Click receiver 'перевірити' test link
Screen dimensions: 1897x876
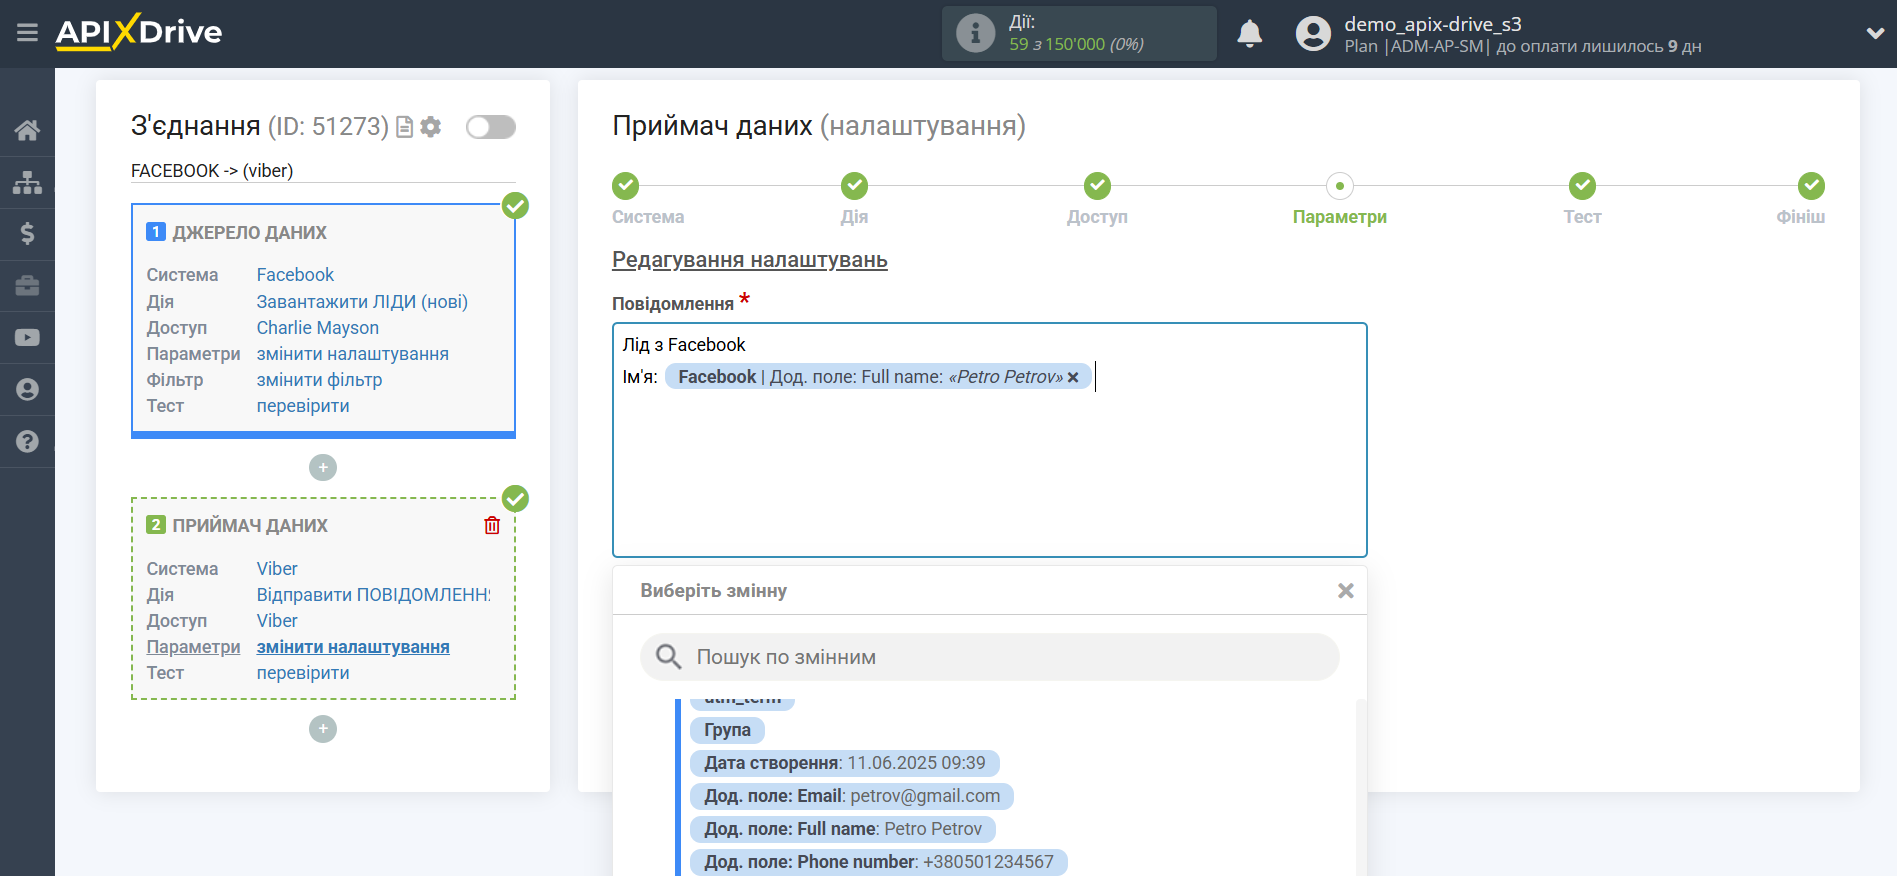[303, 673]
